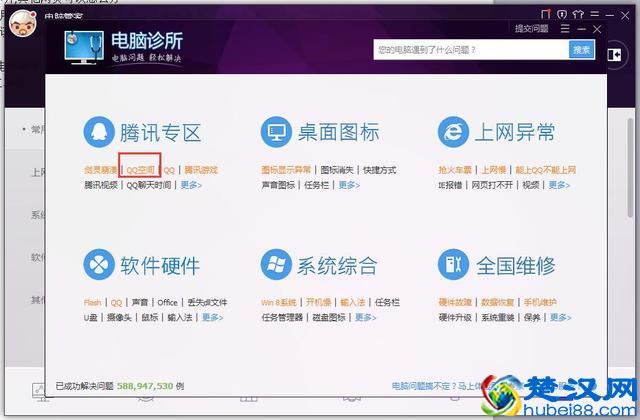The height and width of the screenshot is (420, 640).
Task: Open the 全国维修 tools icon
Action: 453,264
